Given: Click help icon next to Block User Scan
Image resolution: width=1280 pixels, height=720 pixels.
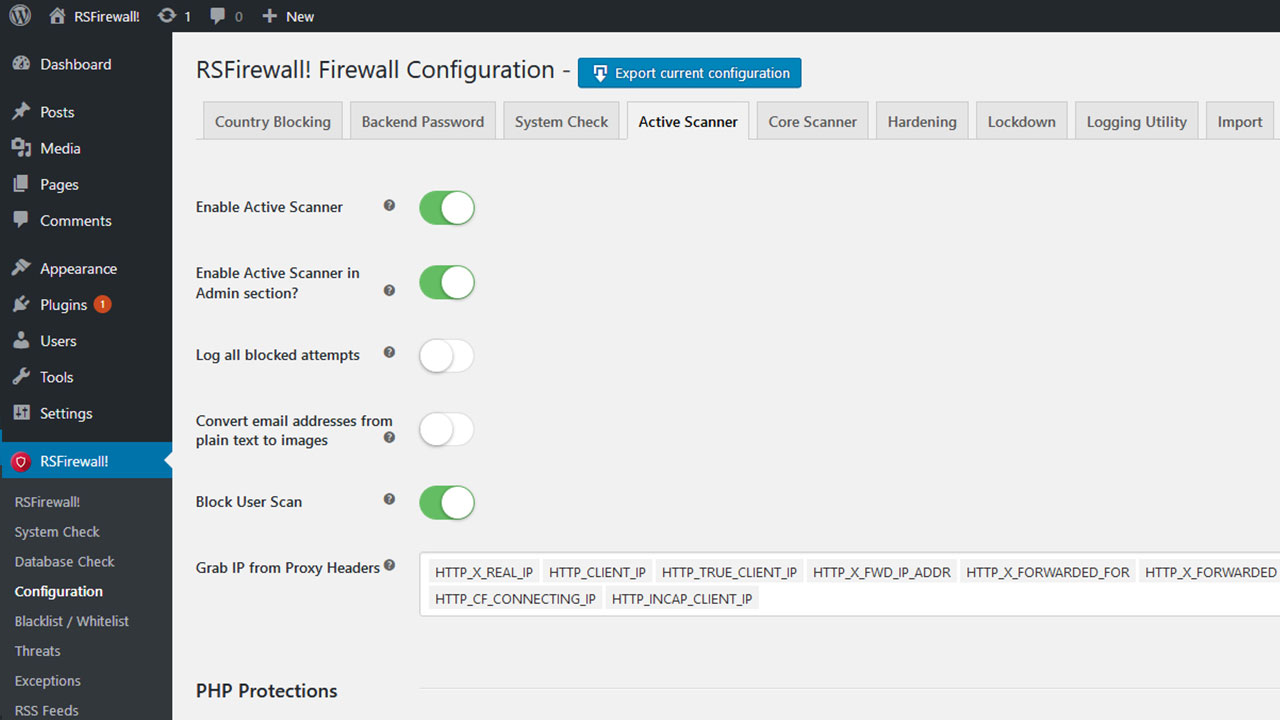Looking at the screenshot, I should coord(389,499).
